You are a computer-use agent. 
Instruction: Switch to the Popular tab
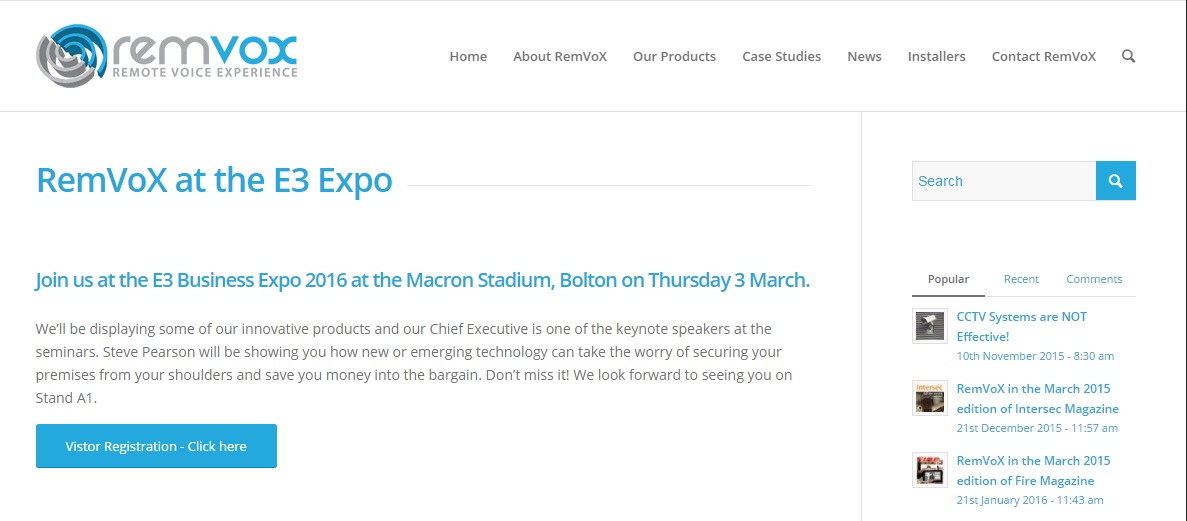click(x=948, y=279)
